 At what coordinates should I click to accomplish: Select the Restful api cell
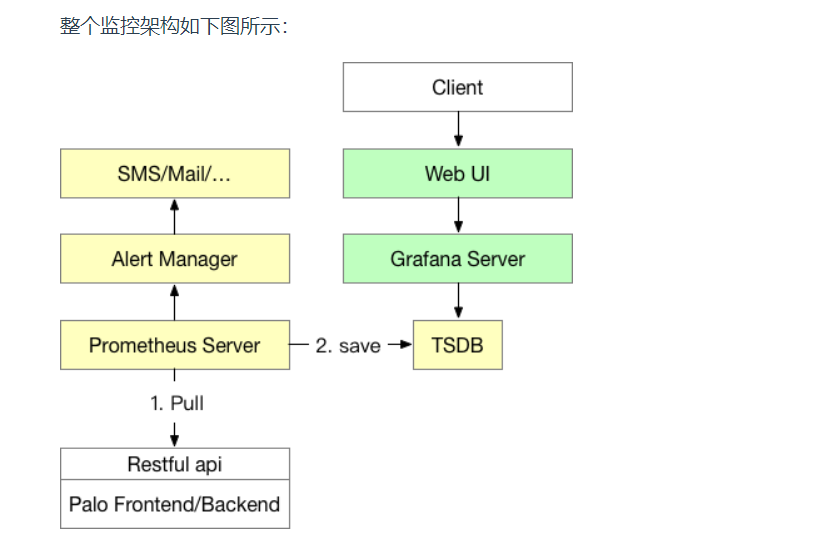[175, 464]
